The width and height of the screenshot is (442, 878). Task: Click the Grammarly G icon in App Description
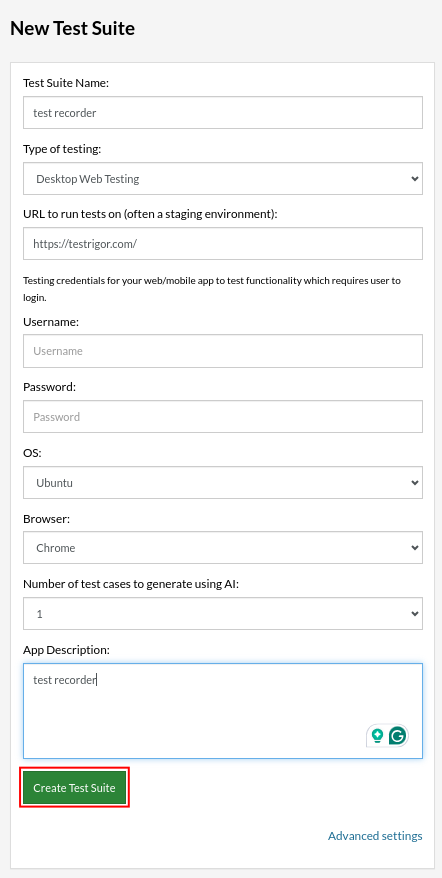[397, 736]
